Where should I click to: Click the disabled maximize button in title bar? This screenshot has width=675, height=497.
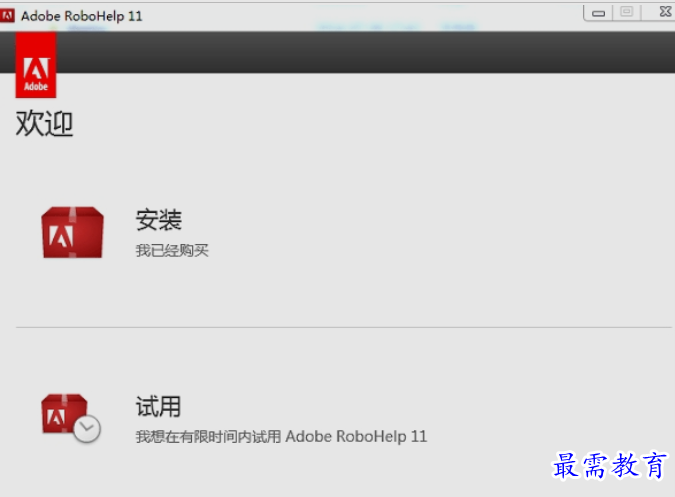[x=627, y=12]
